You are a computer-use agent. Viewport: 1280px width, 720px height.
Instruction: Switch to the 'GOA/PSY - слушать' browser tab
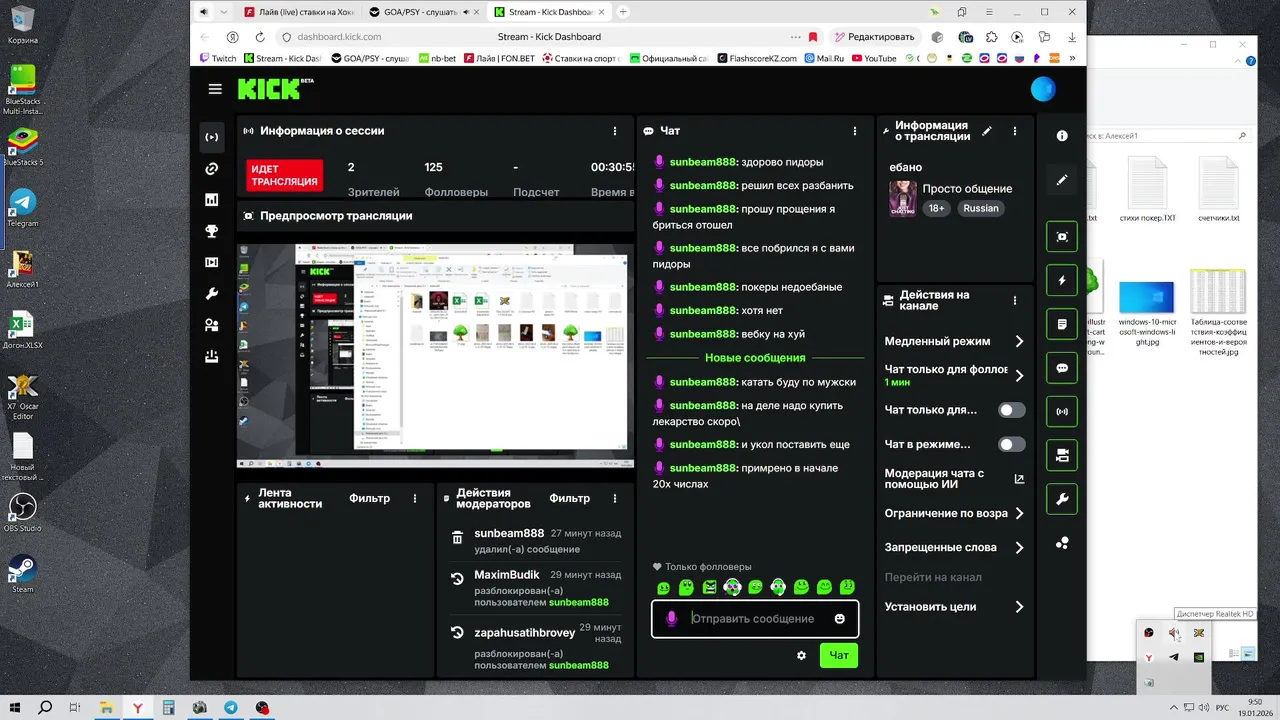pyautogui.click(x=423, y=12)
